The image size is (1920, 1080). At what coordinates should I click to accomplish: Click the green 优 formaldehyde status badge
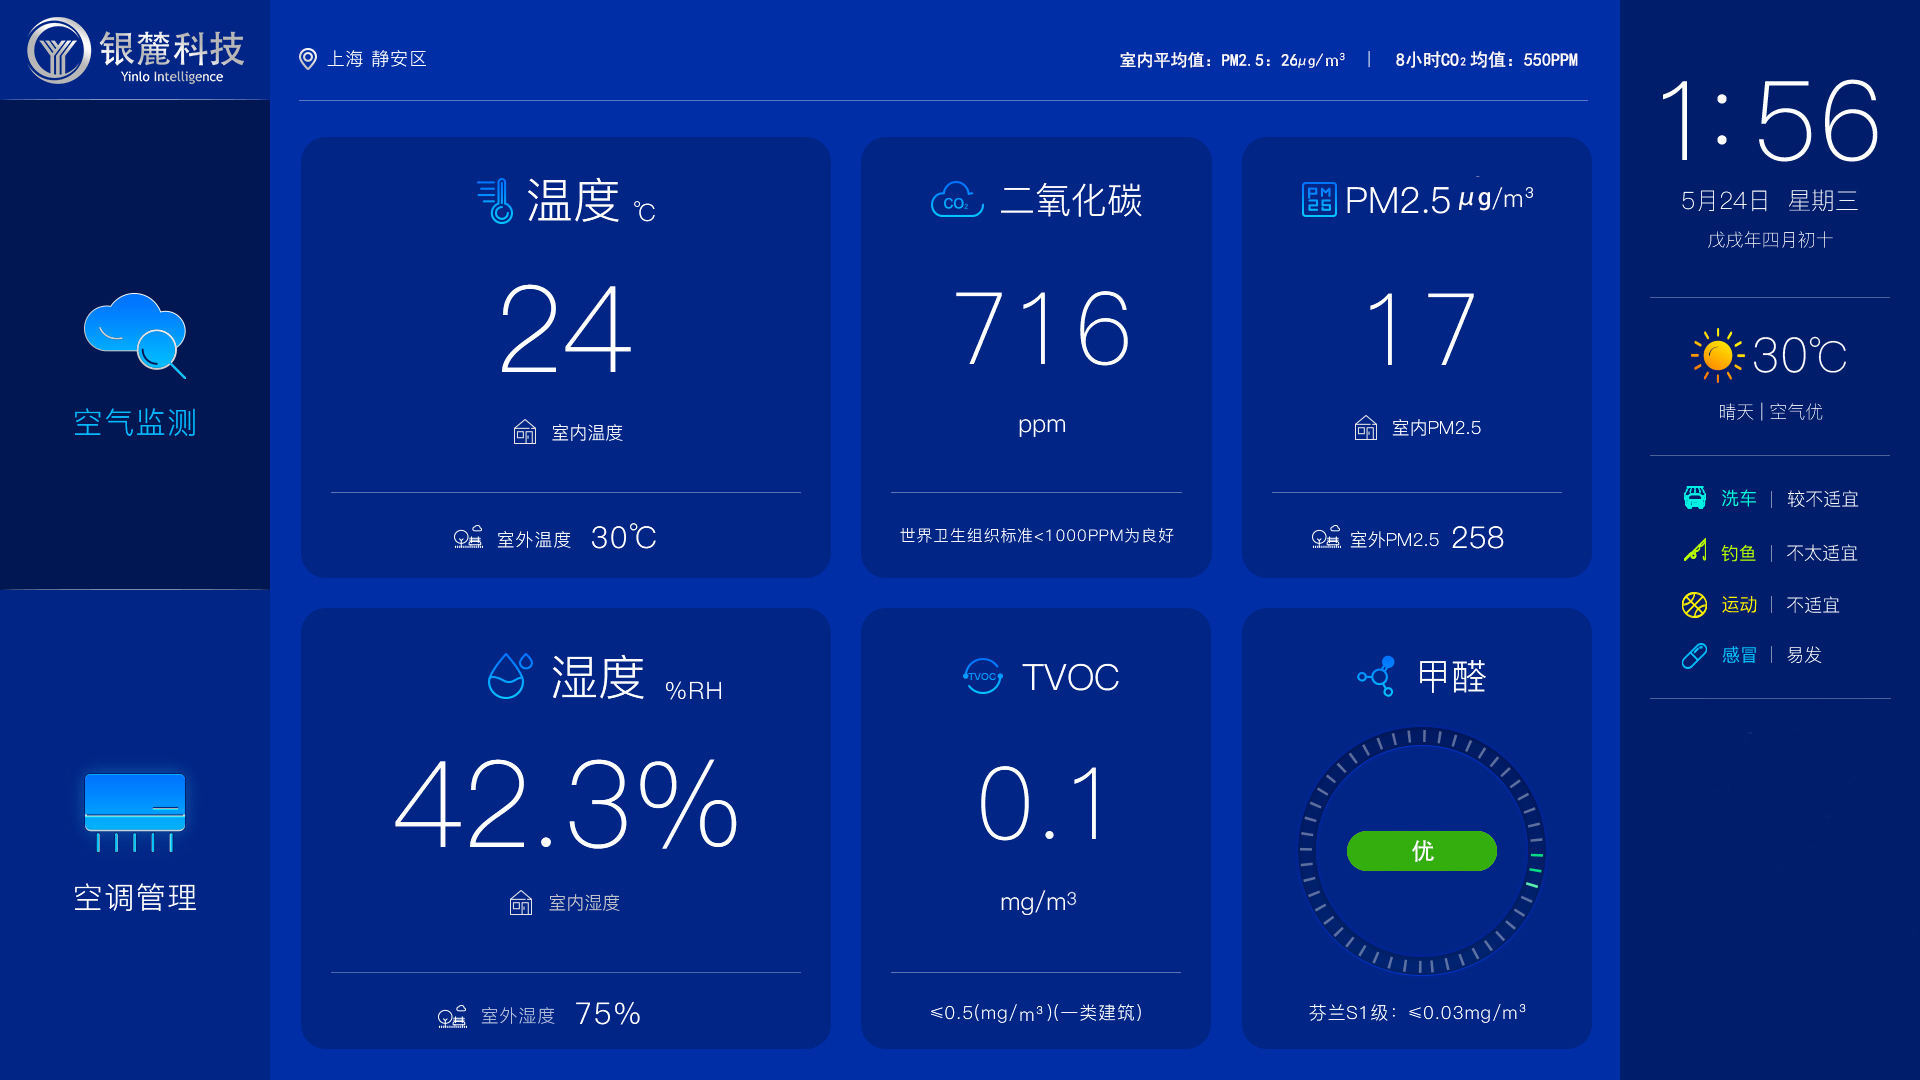click(x=1422, y=851)
